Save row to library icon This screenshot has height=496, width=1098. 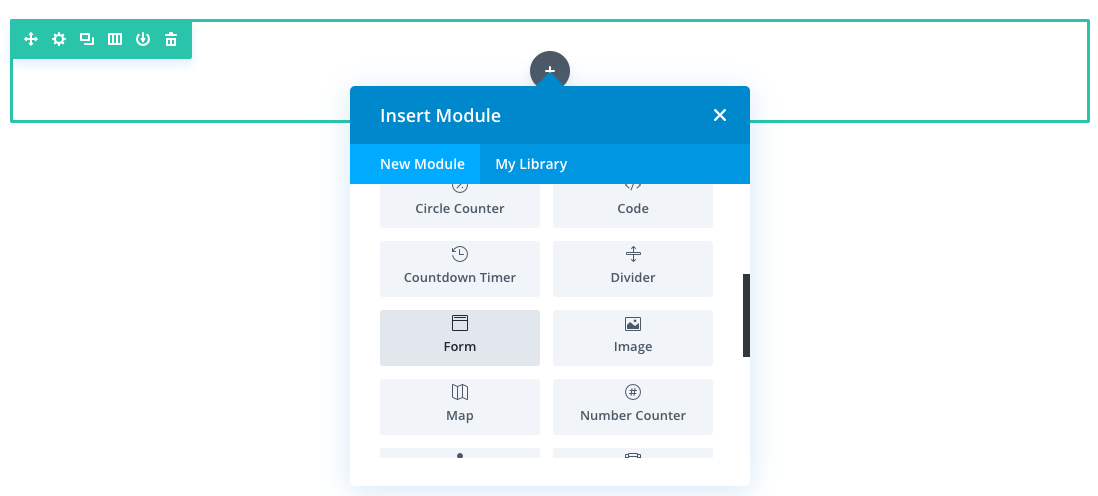tap(143, 39)
